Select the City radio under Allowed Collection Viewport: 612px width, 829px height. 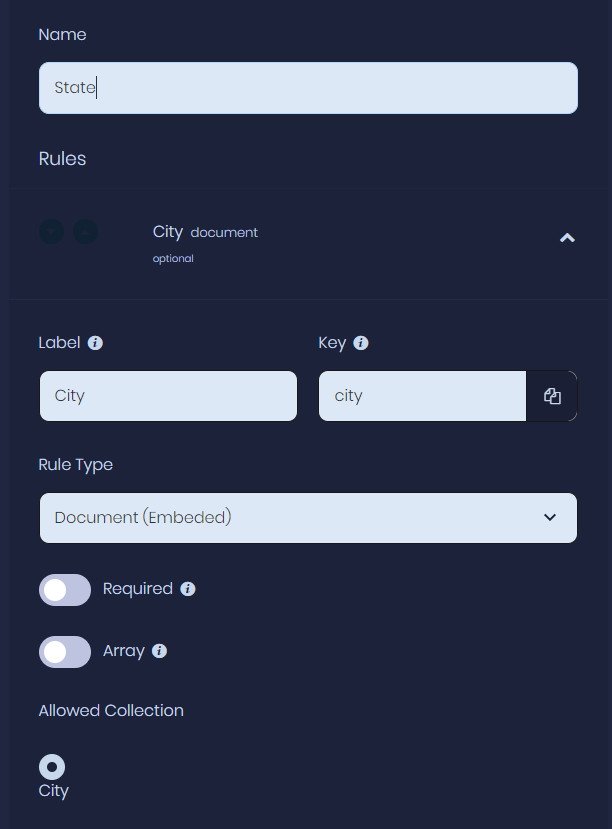coord(51,767)
